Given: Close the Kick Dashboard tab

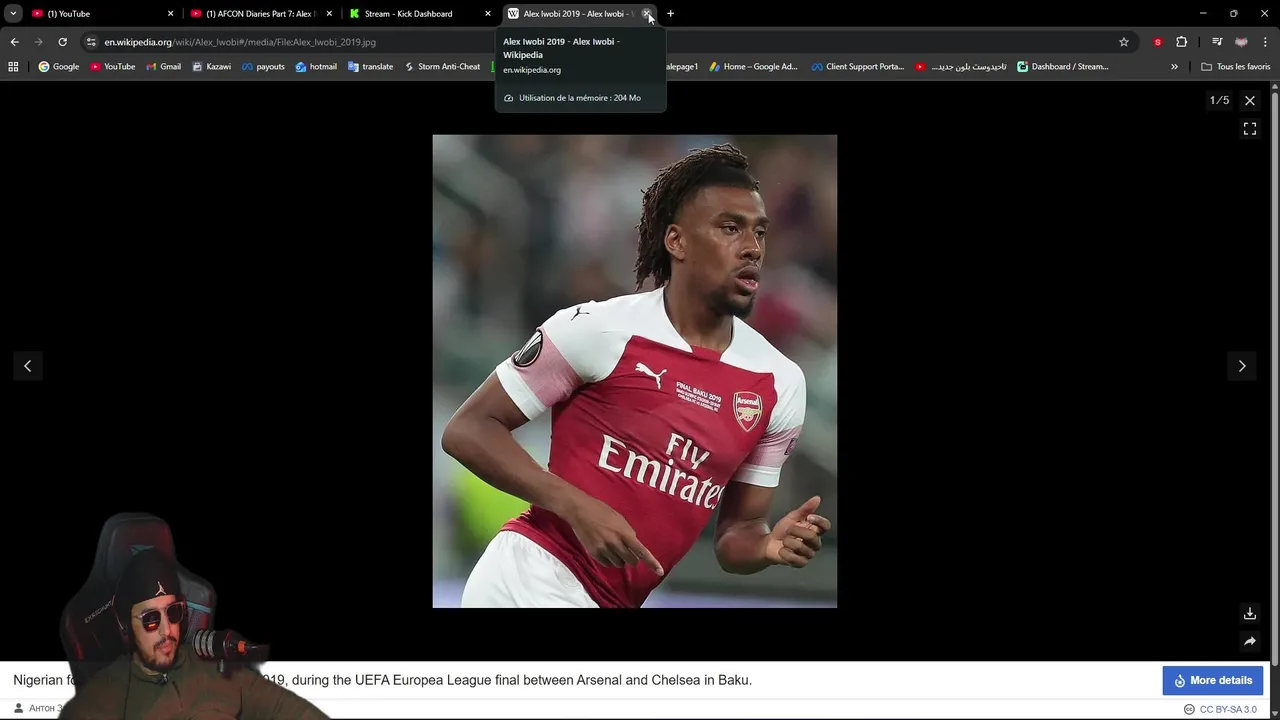Looking at the screenshot, I should [x=488, y=14].
